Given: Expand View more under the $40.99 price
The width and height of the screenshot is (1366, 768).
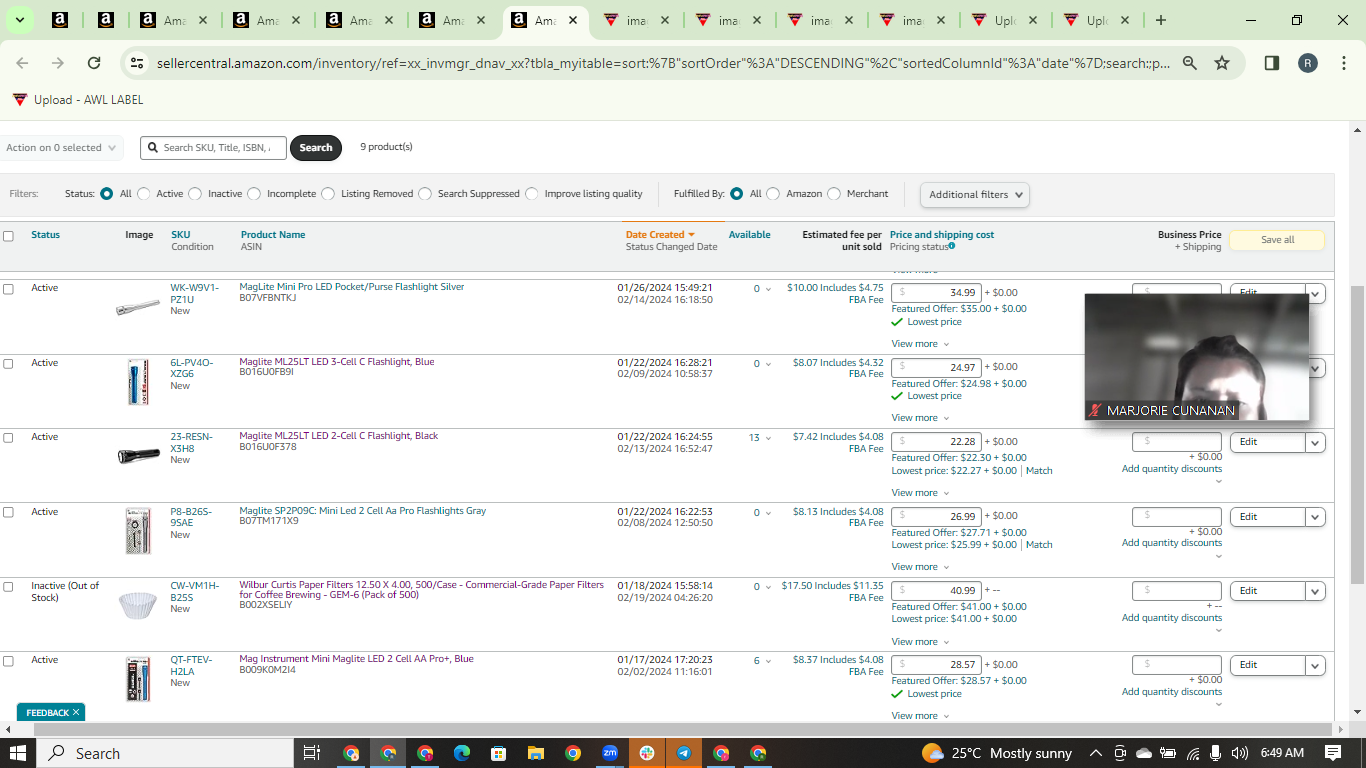Looking at the screenshot, I should 920,642.
